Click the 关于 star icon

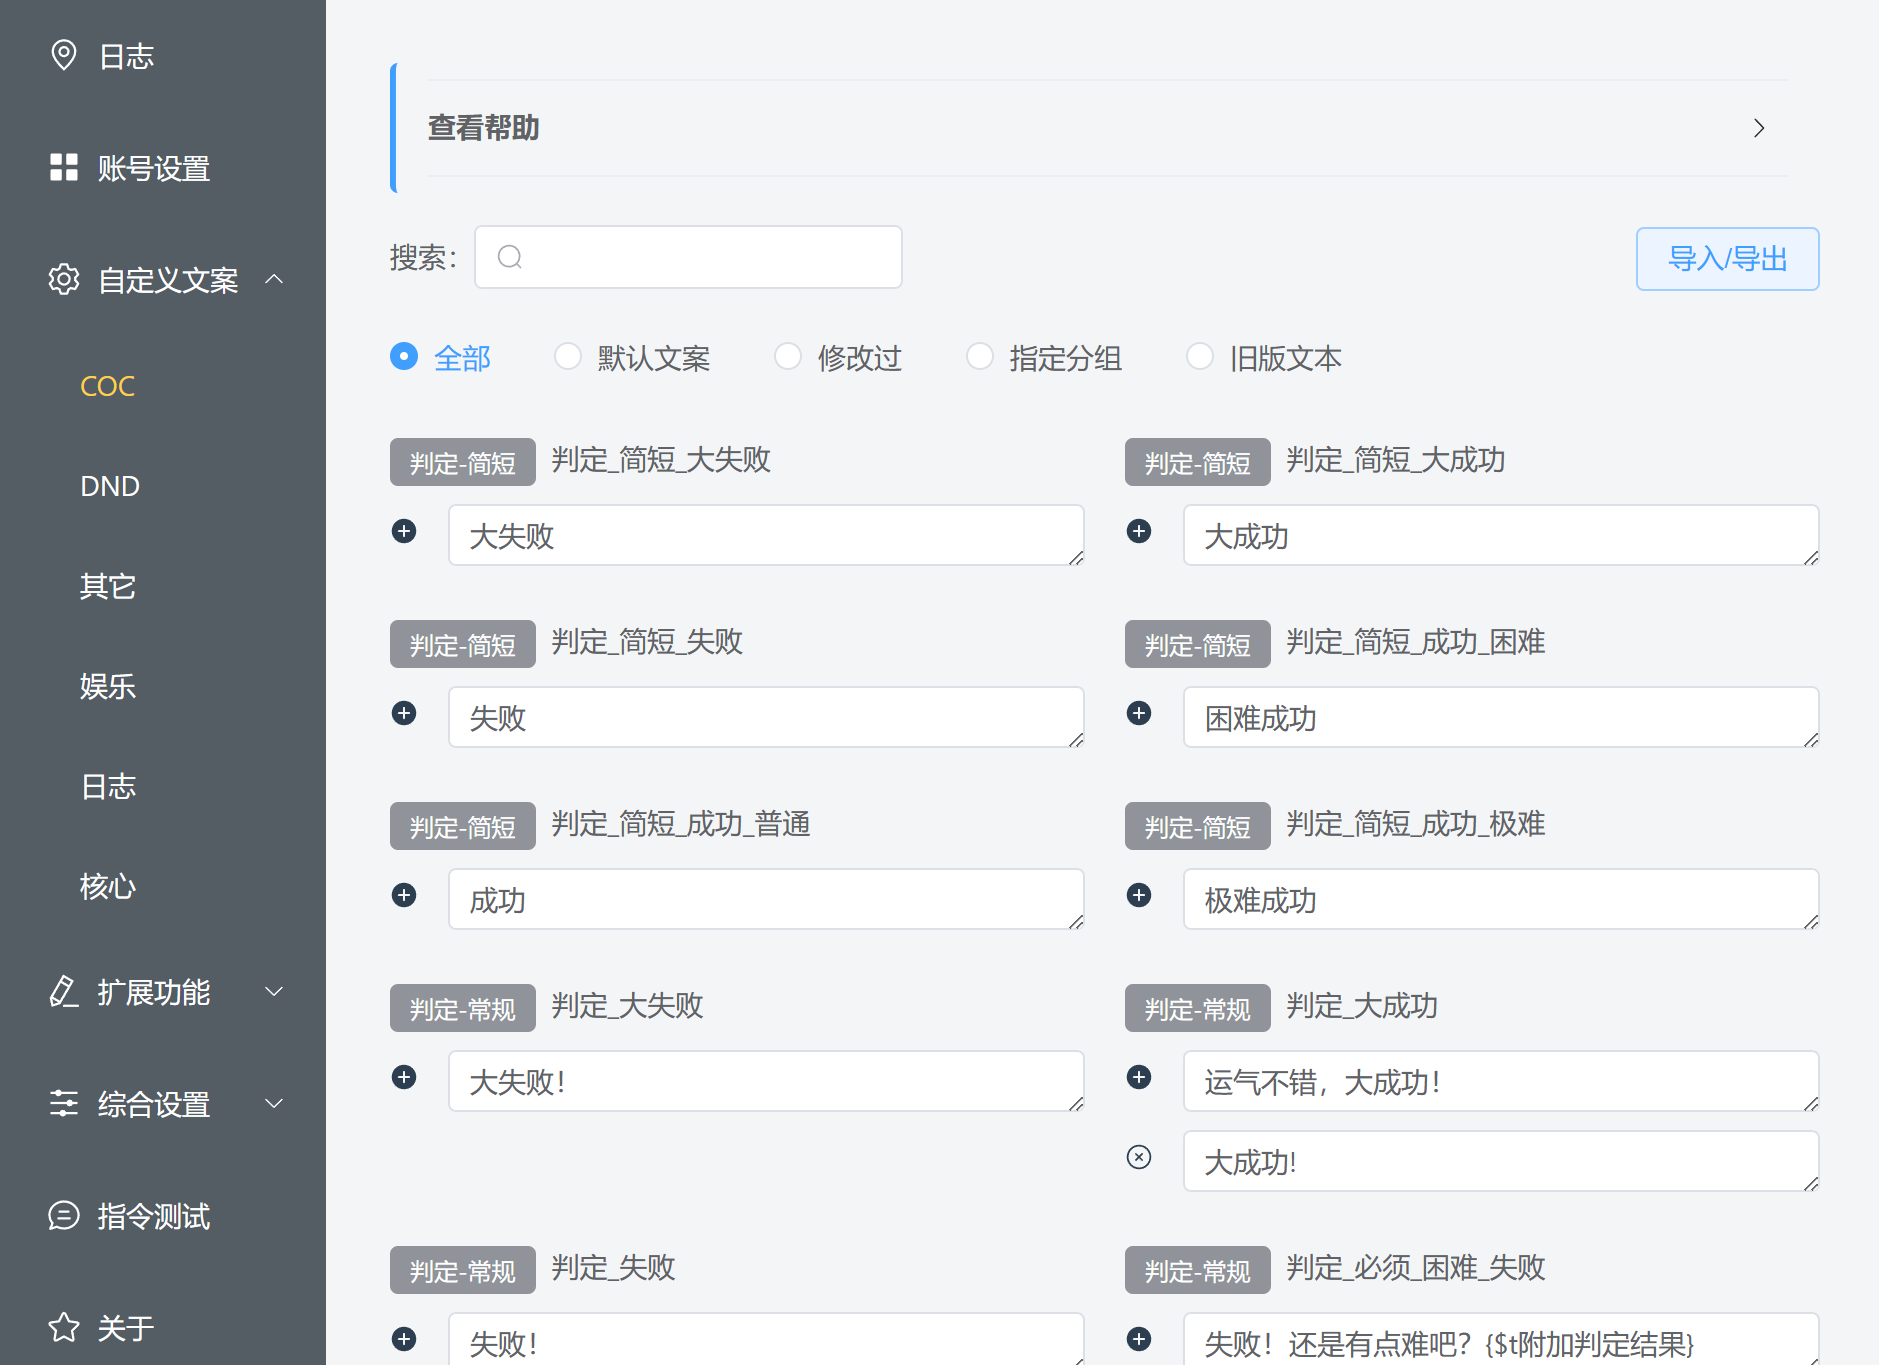click(64, 1327)
